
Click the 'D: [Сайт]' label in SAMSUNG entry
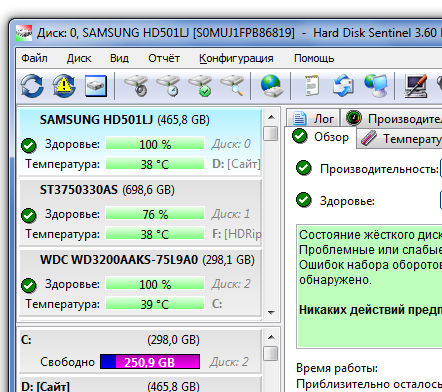(x=236, y=164)
